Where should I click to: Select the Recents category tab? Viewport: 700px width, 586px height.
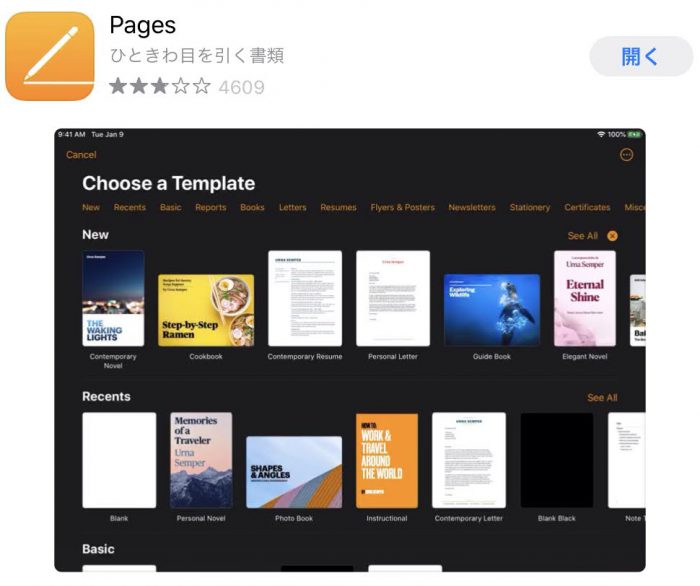click(x=130, y=208)
